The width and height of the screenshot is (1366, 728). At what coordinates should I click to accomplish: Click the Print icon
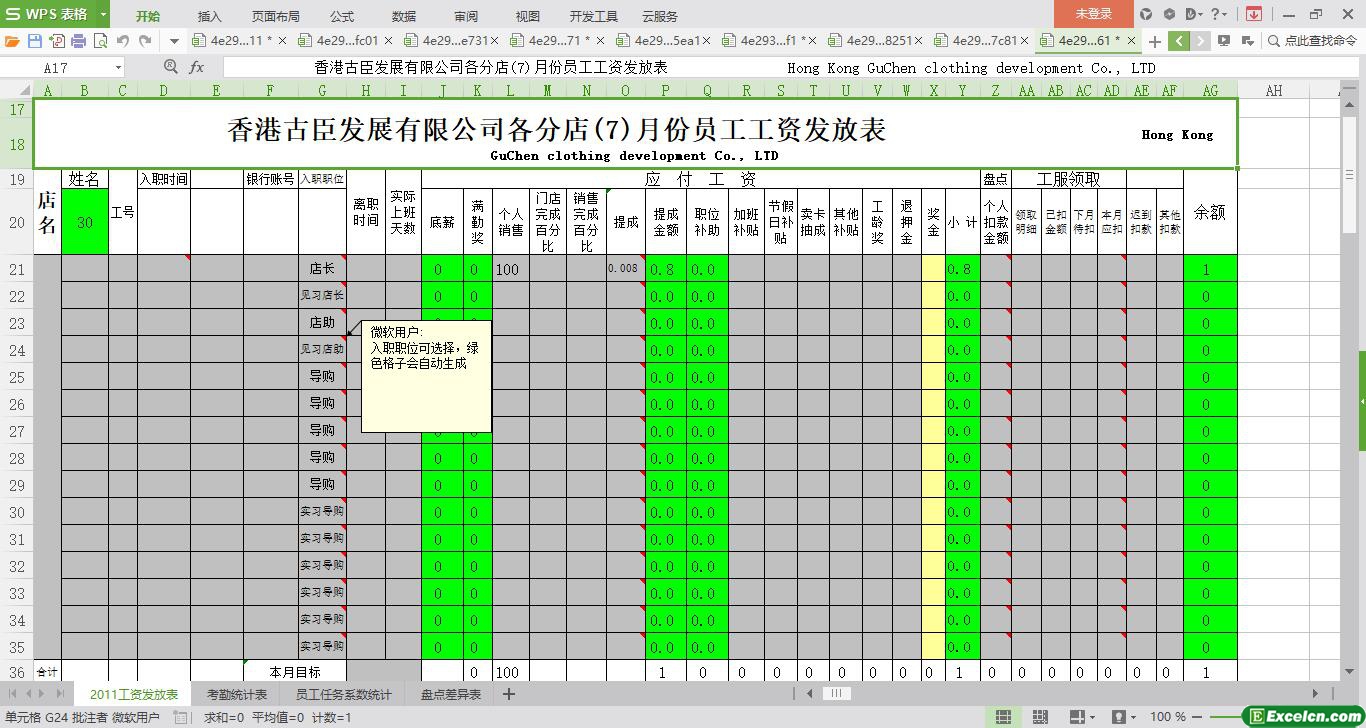click(78, 41)
